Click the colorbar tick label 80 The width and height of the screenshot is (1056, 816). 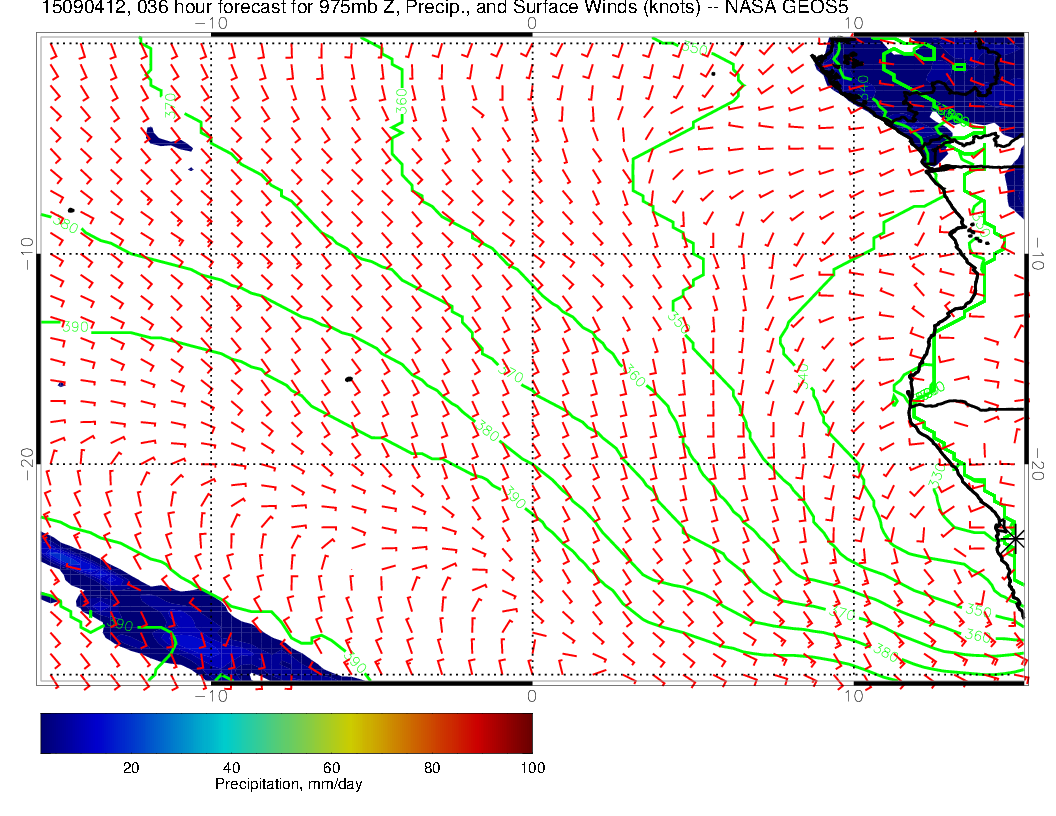click(x=432, y=768)
